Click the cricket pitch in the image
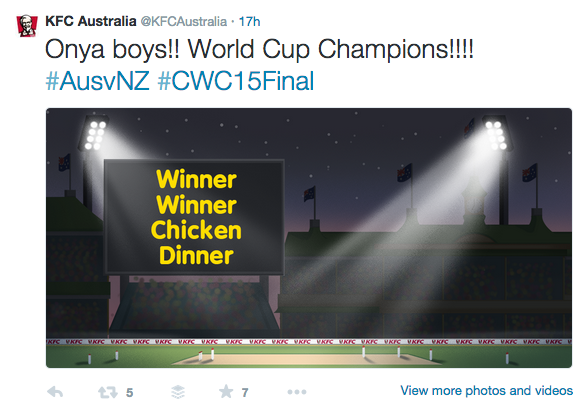 click(307, 360)
